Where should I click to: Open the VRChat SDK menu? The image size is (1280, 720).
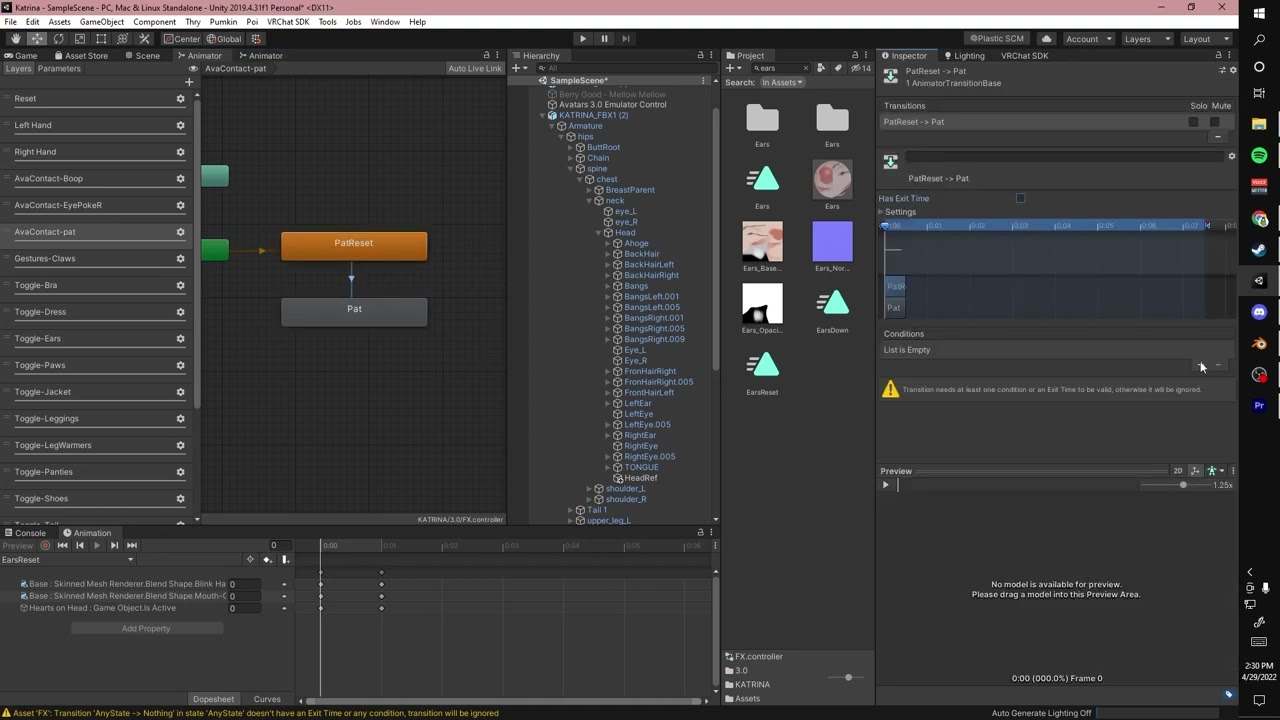click(288, 22)
